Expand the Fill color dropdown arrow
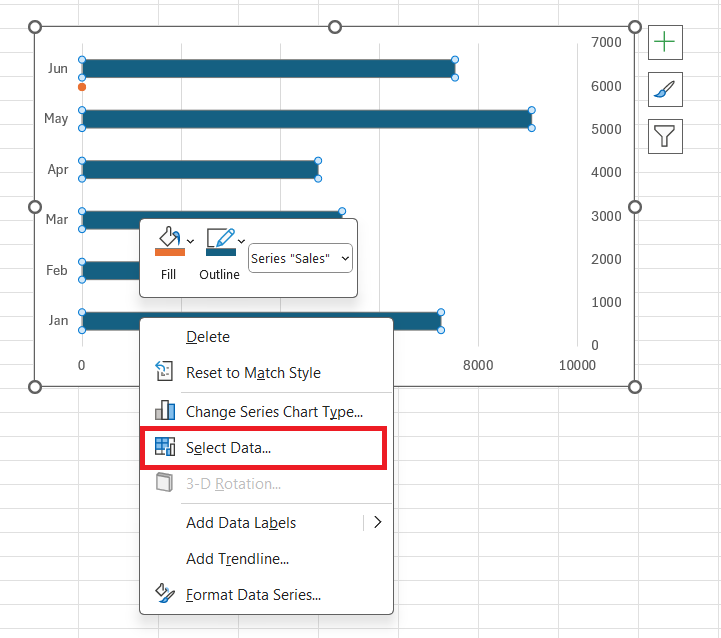721x638 pixels. [190, 241]
